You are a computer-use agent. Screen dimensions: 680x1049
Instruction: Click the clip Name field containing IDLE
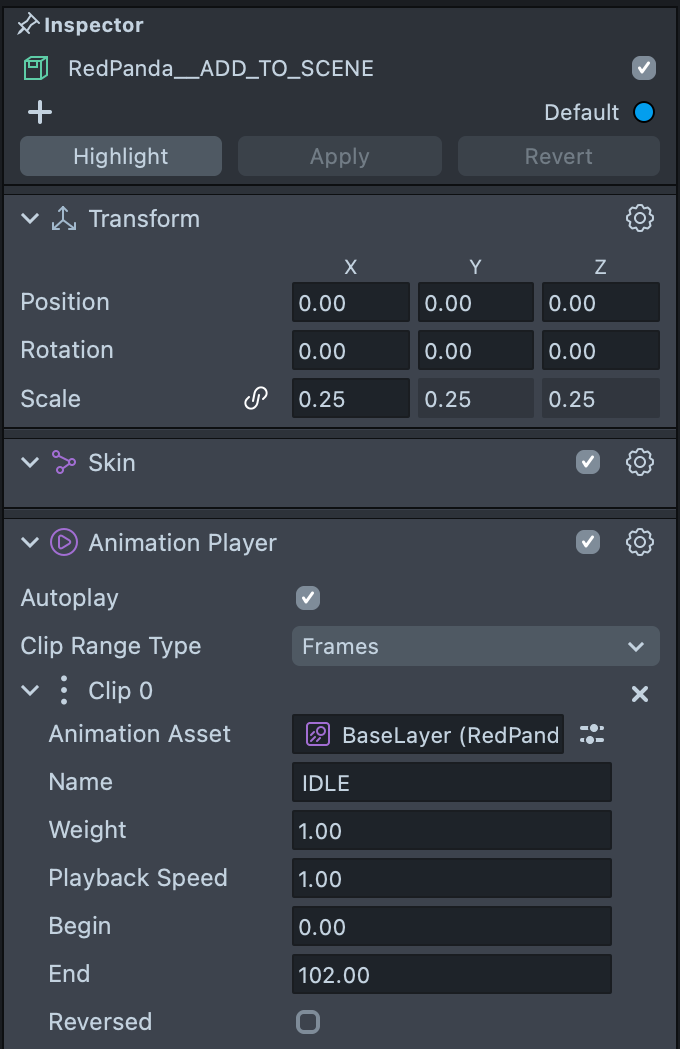click(451, 782)
